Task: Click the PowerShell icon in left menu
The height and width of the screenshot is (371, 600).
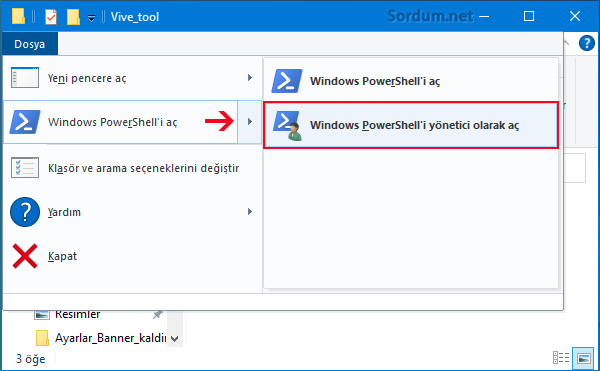Action: click(x=25, y=122)
